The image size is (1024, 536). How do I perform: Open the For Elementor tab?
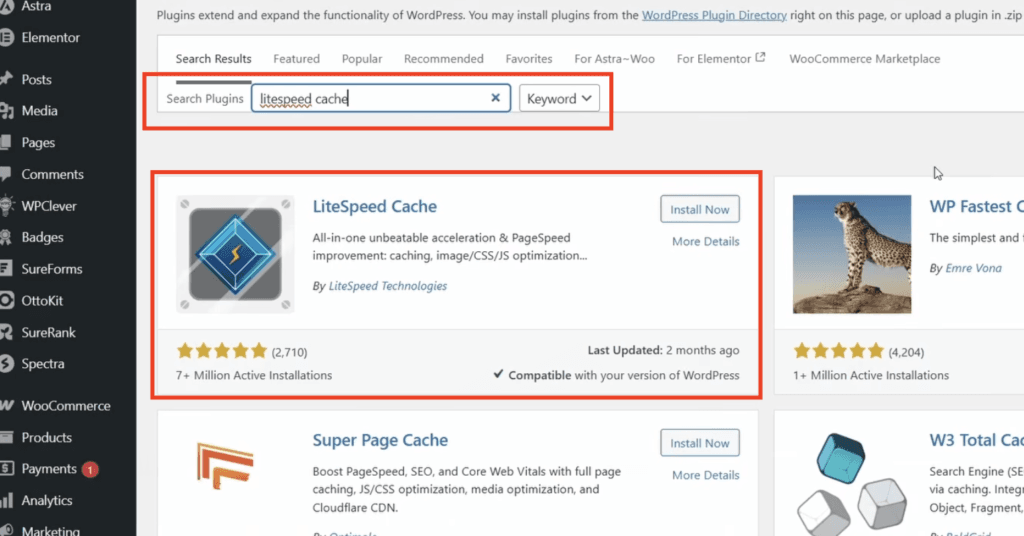pos(714,59)
